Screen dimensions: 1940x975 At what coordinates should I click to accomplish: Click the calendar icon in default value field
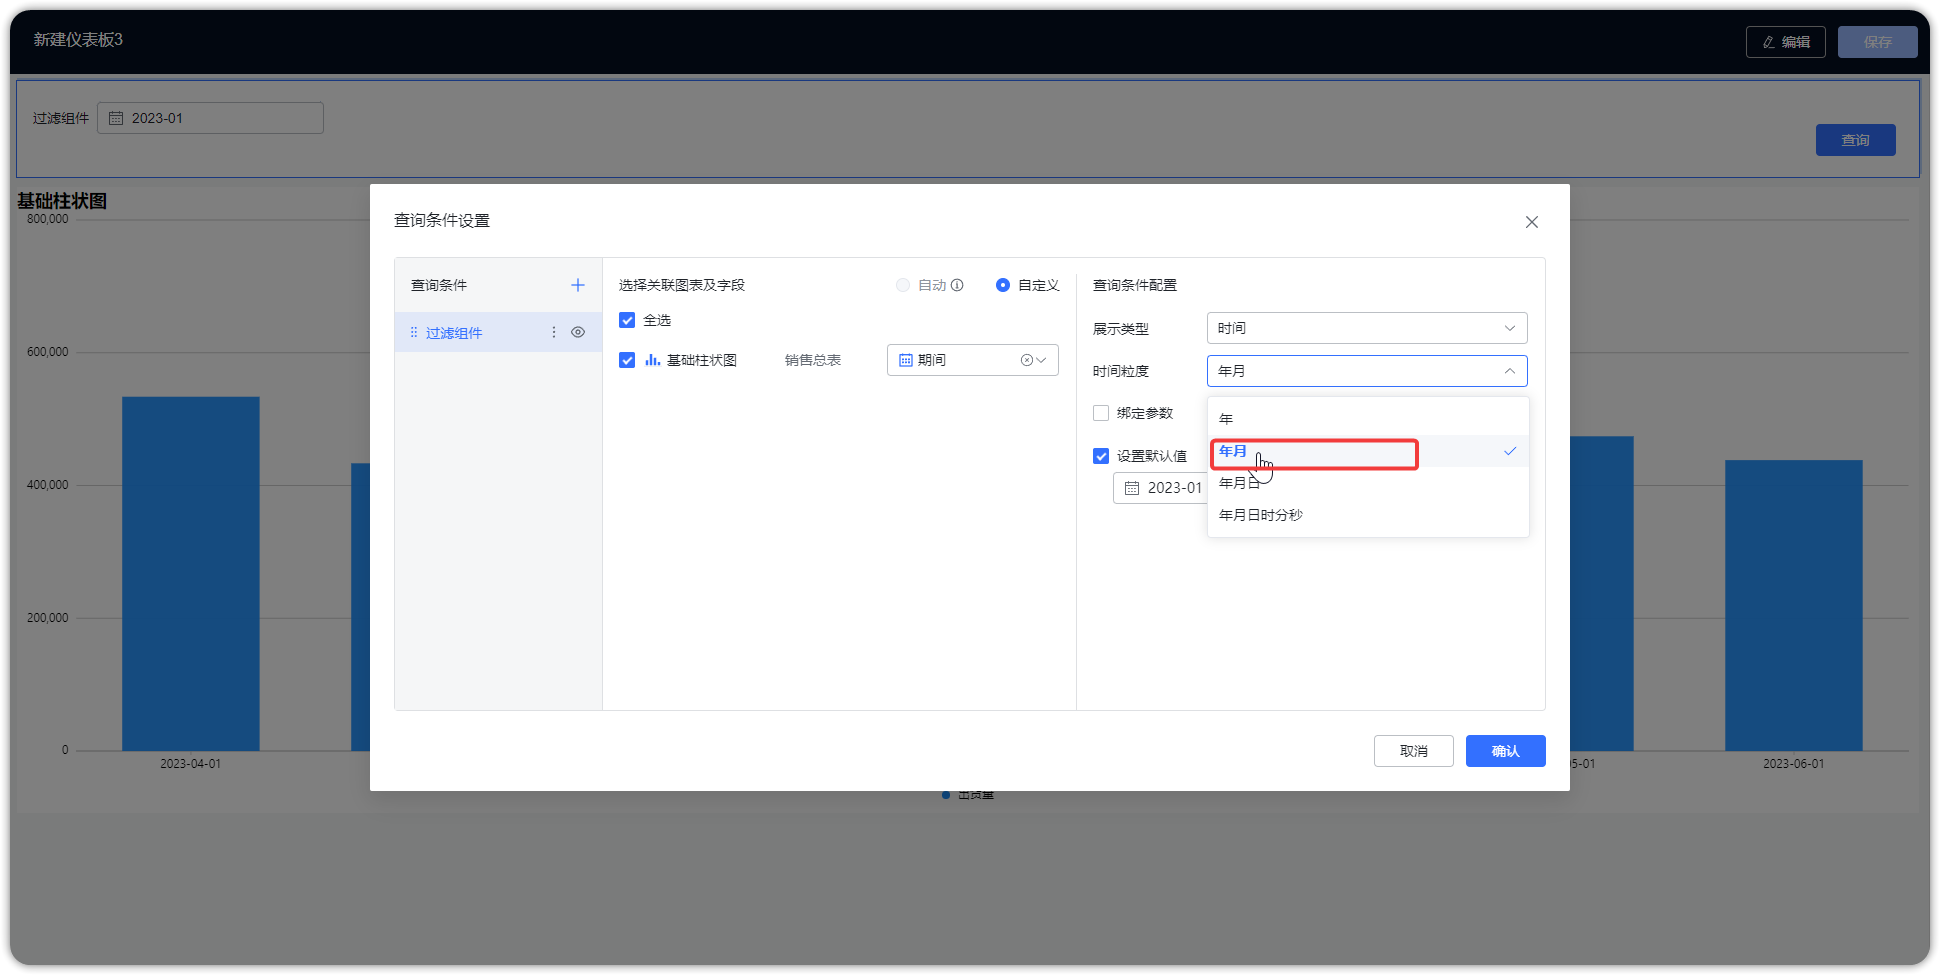(x=1132, y=488)
